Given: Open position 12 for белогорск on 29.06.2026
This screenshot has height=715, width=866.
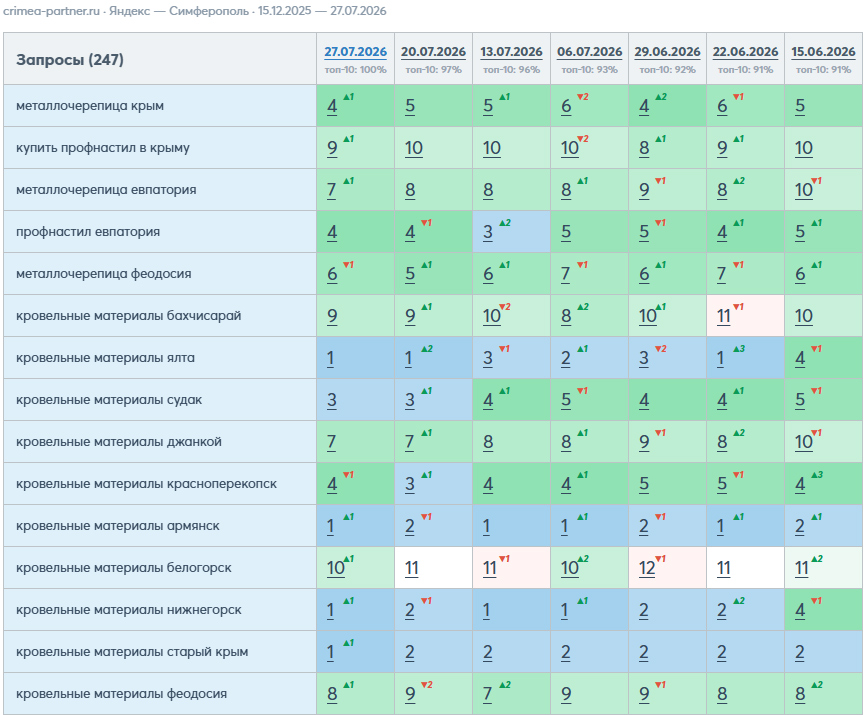Looking at the screenshot, I should [x=647, y=568].
